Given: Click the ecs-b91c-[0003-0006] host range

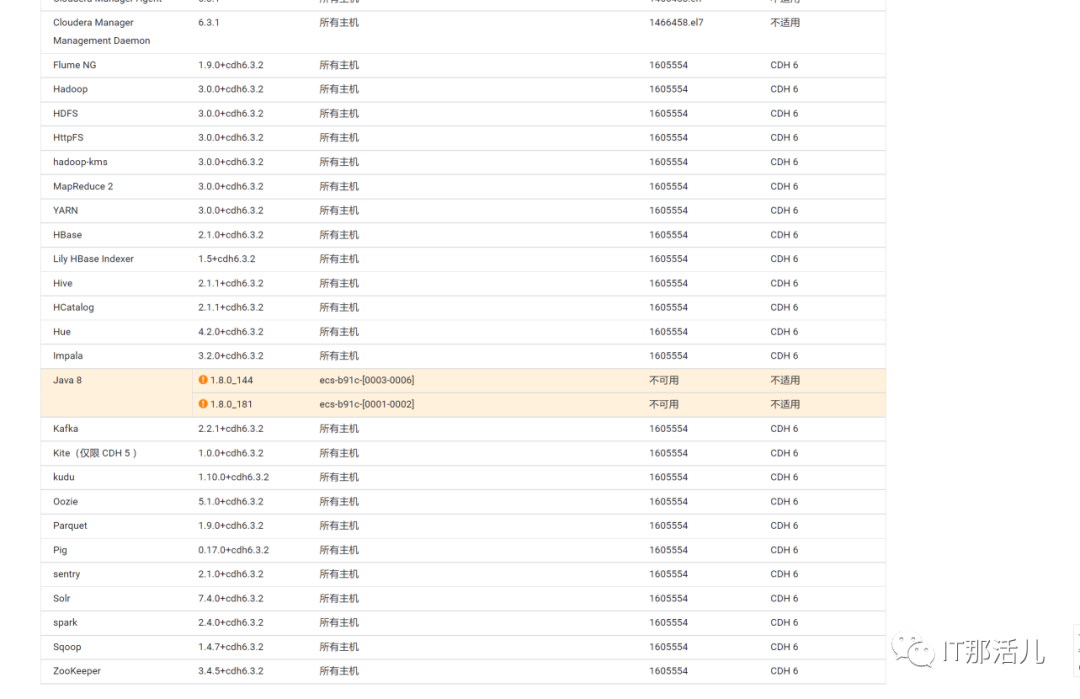Looking at the screenshot, I should [x=368, y=380].
